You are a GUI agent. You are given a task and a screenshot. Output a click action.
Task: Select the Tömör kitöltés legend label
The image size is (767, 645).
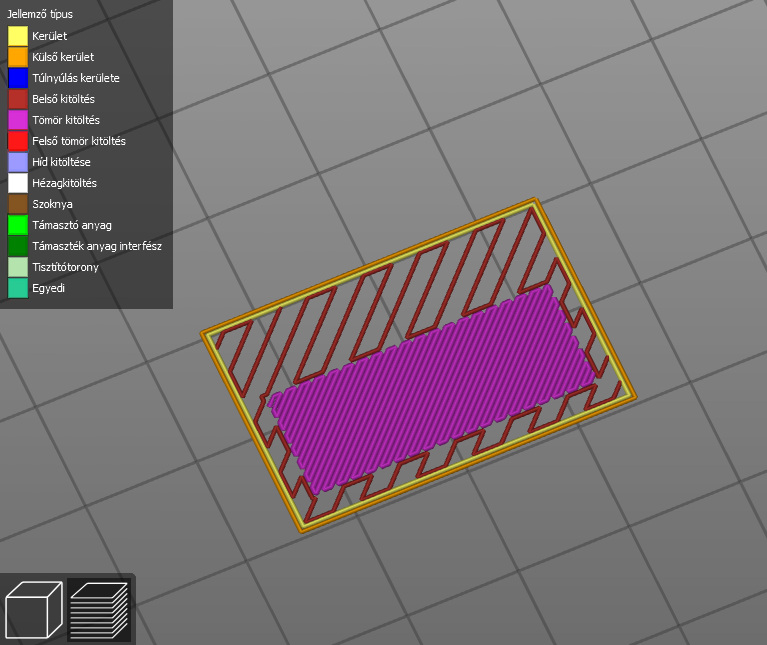[66, 120]
